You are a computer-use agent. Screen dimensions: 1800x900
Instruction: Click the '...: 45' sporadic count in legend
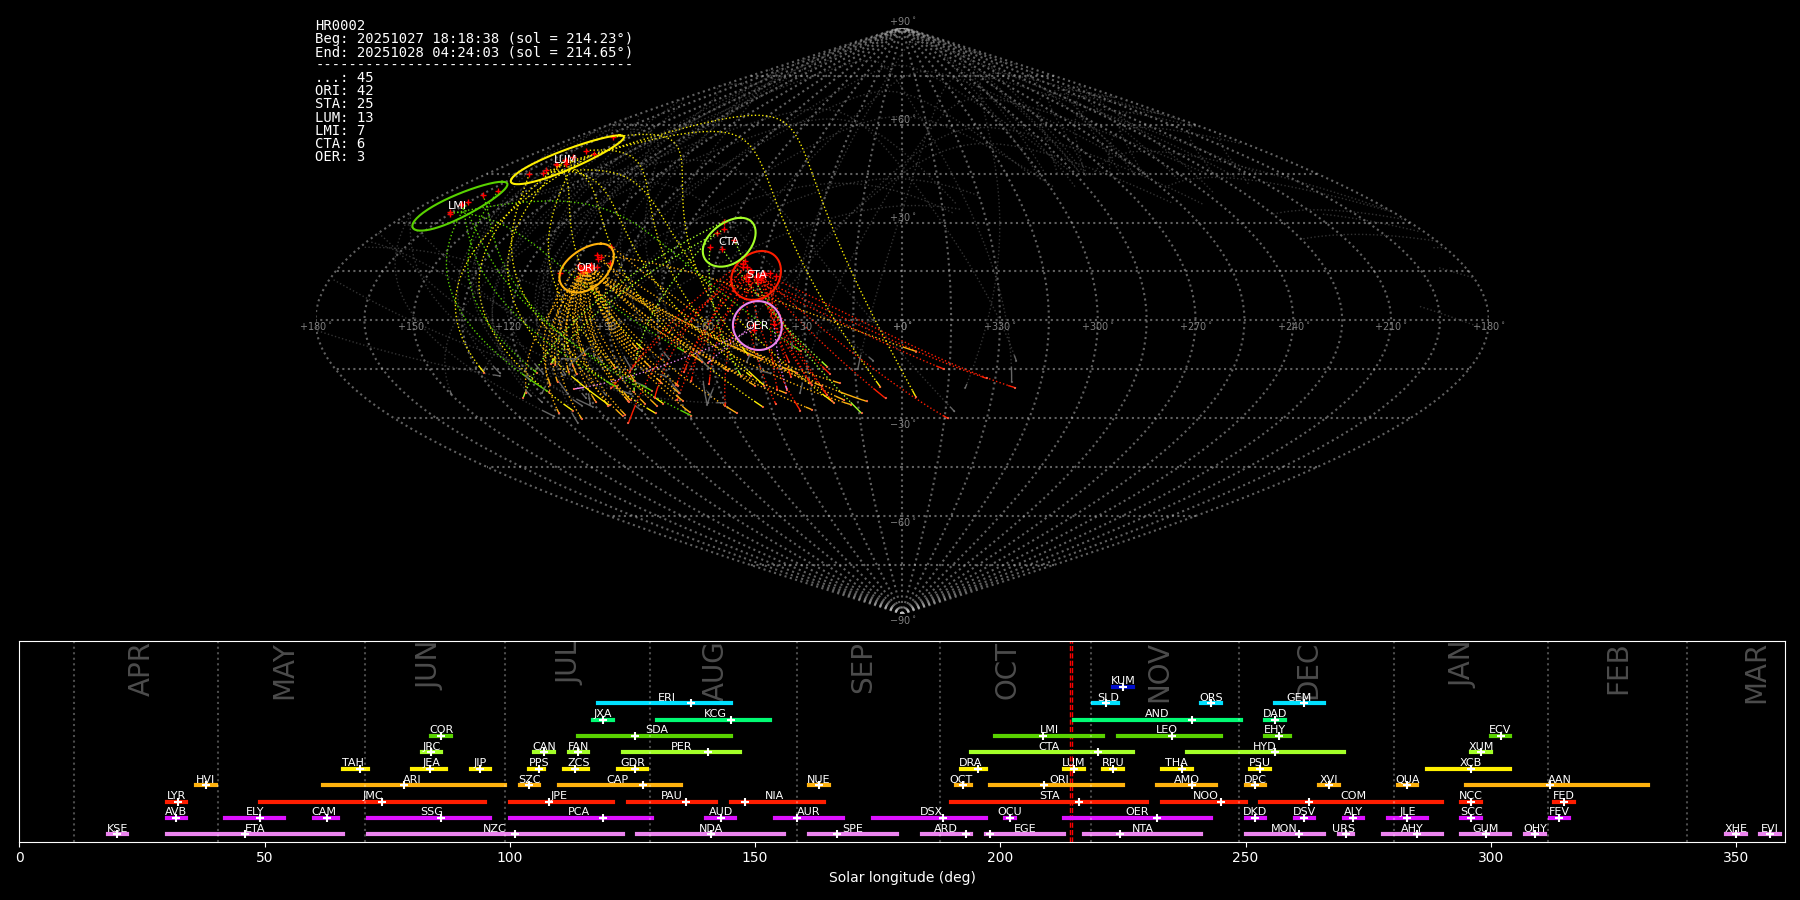pos(344,78)
